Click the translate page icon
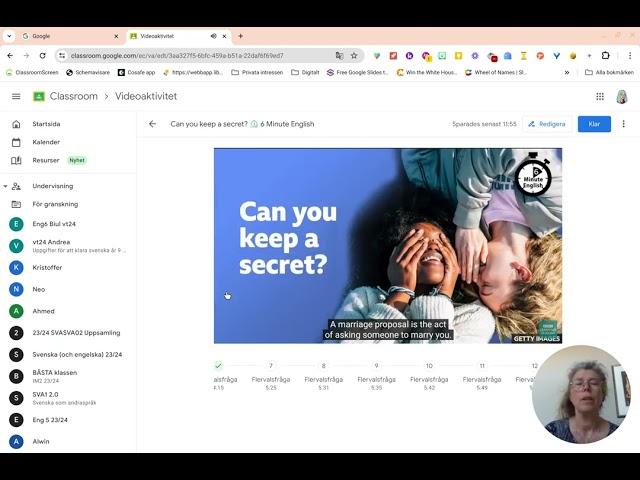 pyautogui.click(x=339, y=56)
